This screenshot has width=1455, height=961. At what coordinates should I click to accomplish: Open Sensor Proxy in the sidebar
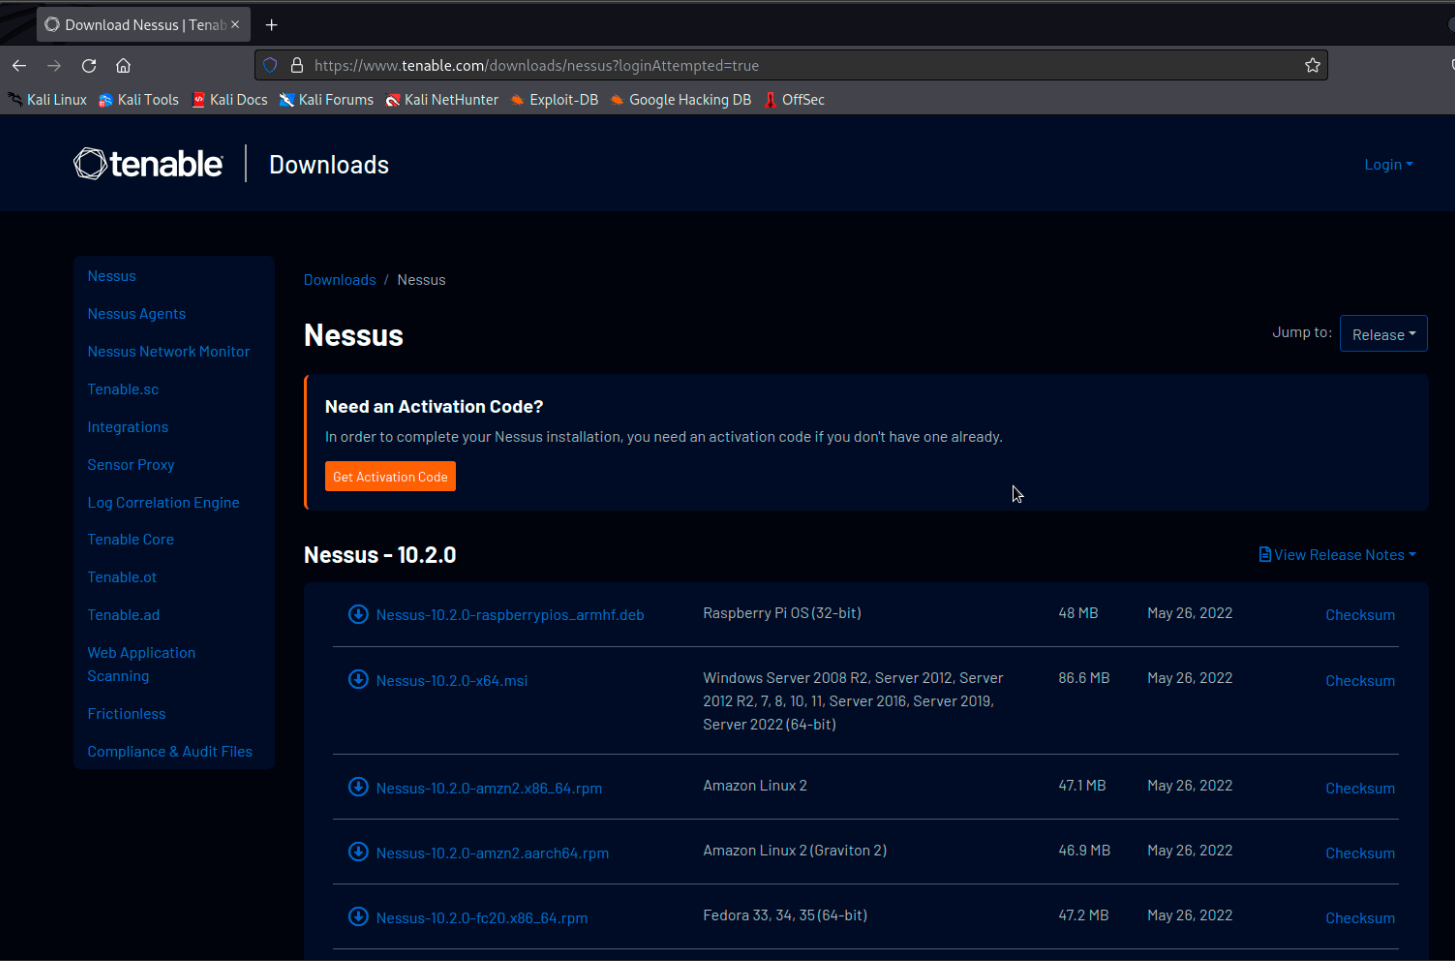pos(130,465)
